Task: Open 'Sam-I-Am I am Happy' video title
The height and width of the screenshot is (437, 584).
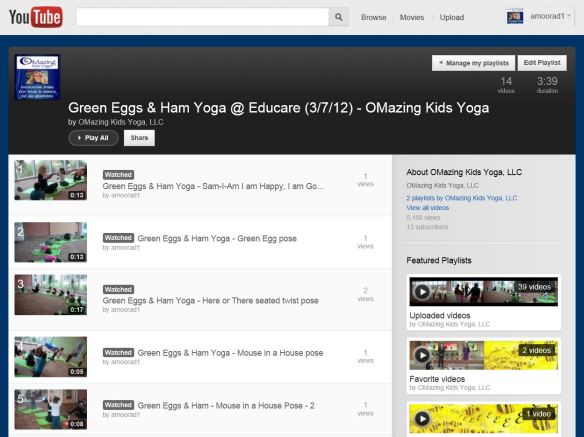Action: point(213,186)
